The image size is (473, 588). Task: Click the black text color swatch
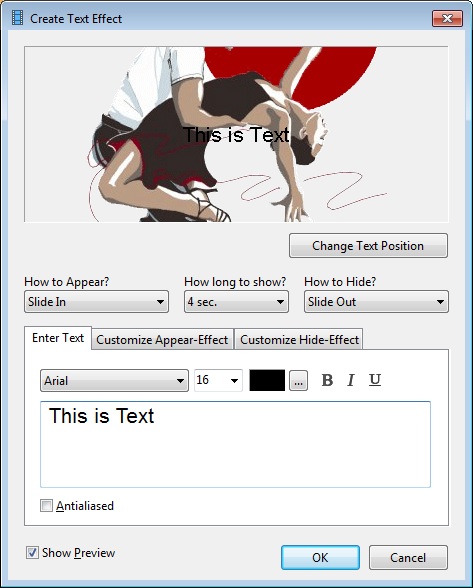click(x=267, y=380)
